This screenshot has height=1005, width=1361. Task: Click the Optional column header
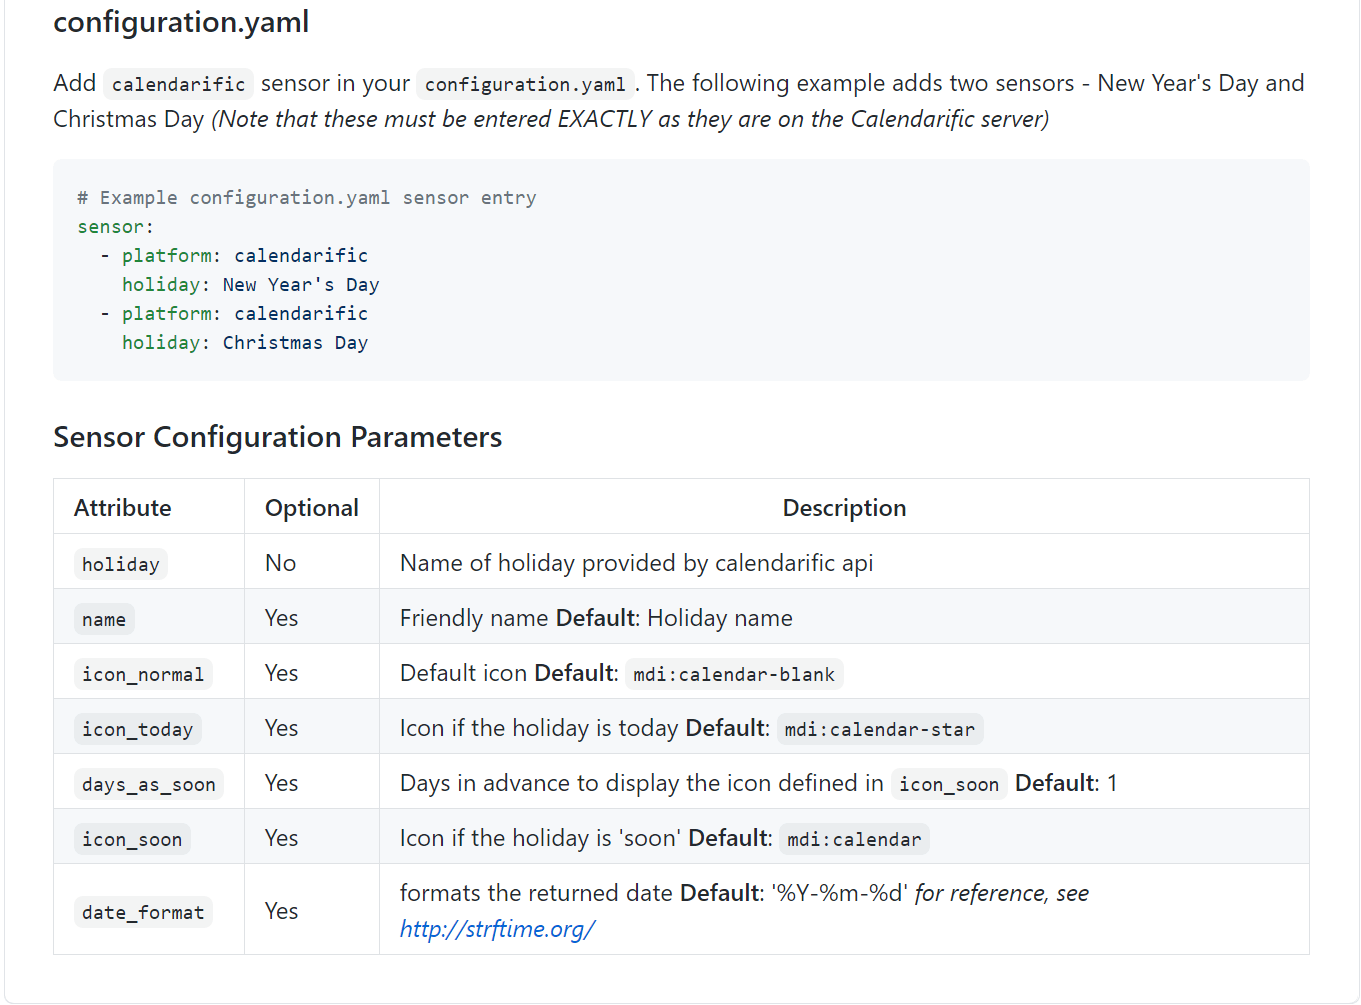click(311, 508)
